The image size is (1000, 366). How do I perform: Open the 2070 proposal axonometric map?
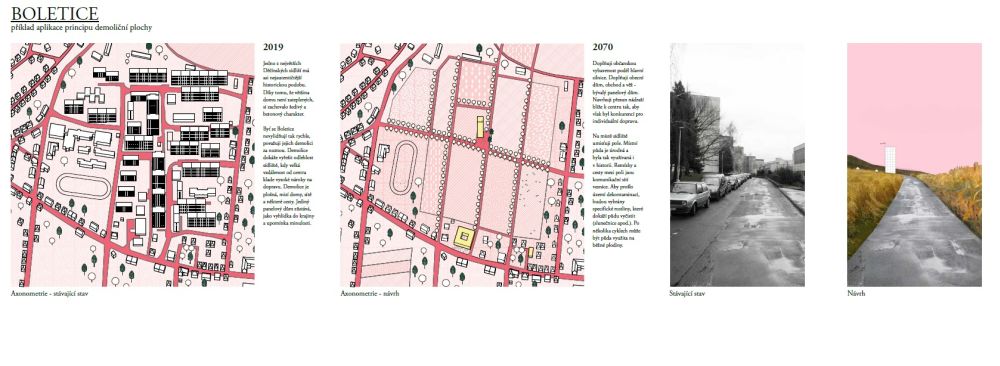pos(462,165)
